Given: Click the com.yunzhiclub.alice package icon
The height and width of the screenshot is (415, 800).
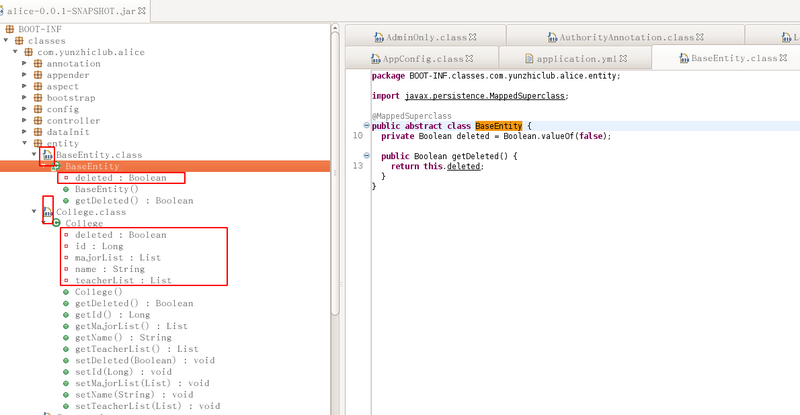Looking at the screenshot, I should [29, 52].
